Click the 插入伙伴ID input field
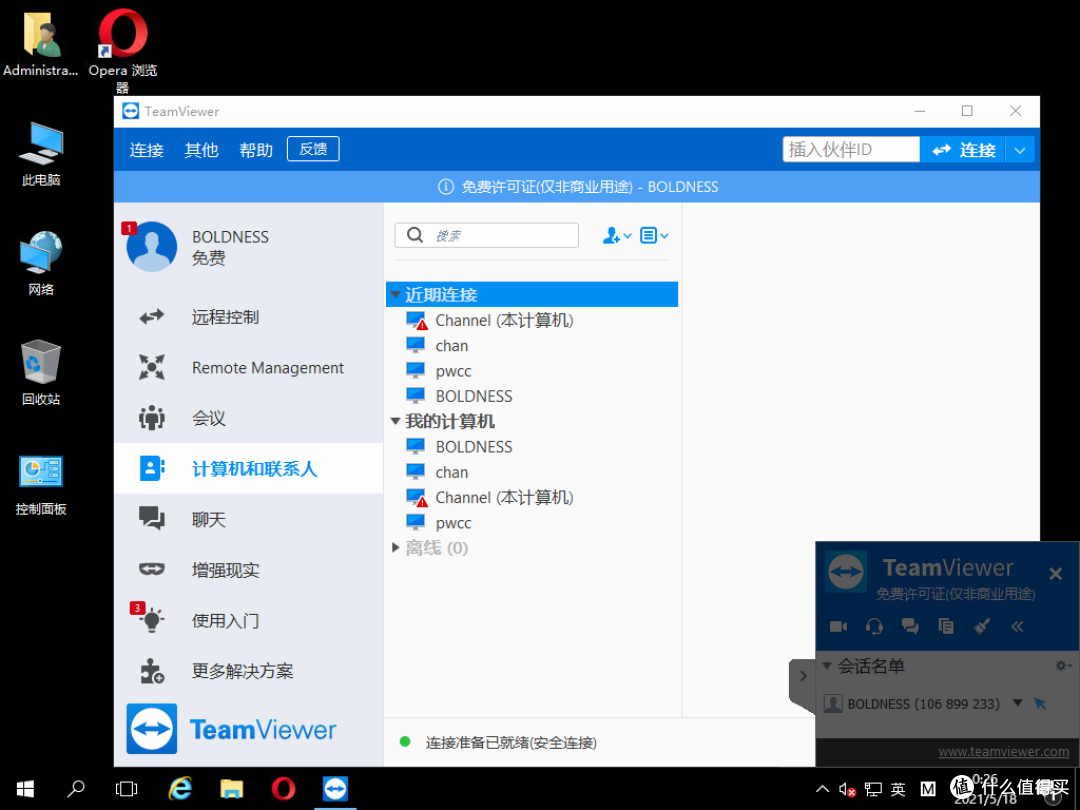This screenshot has height=810, width=1080. click(851, 149)
